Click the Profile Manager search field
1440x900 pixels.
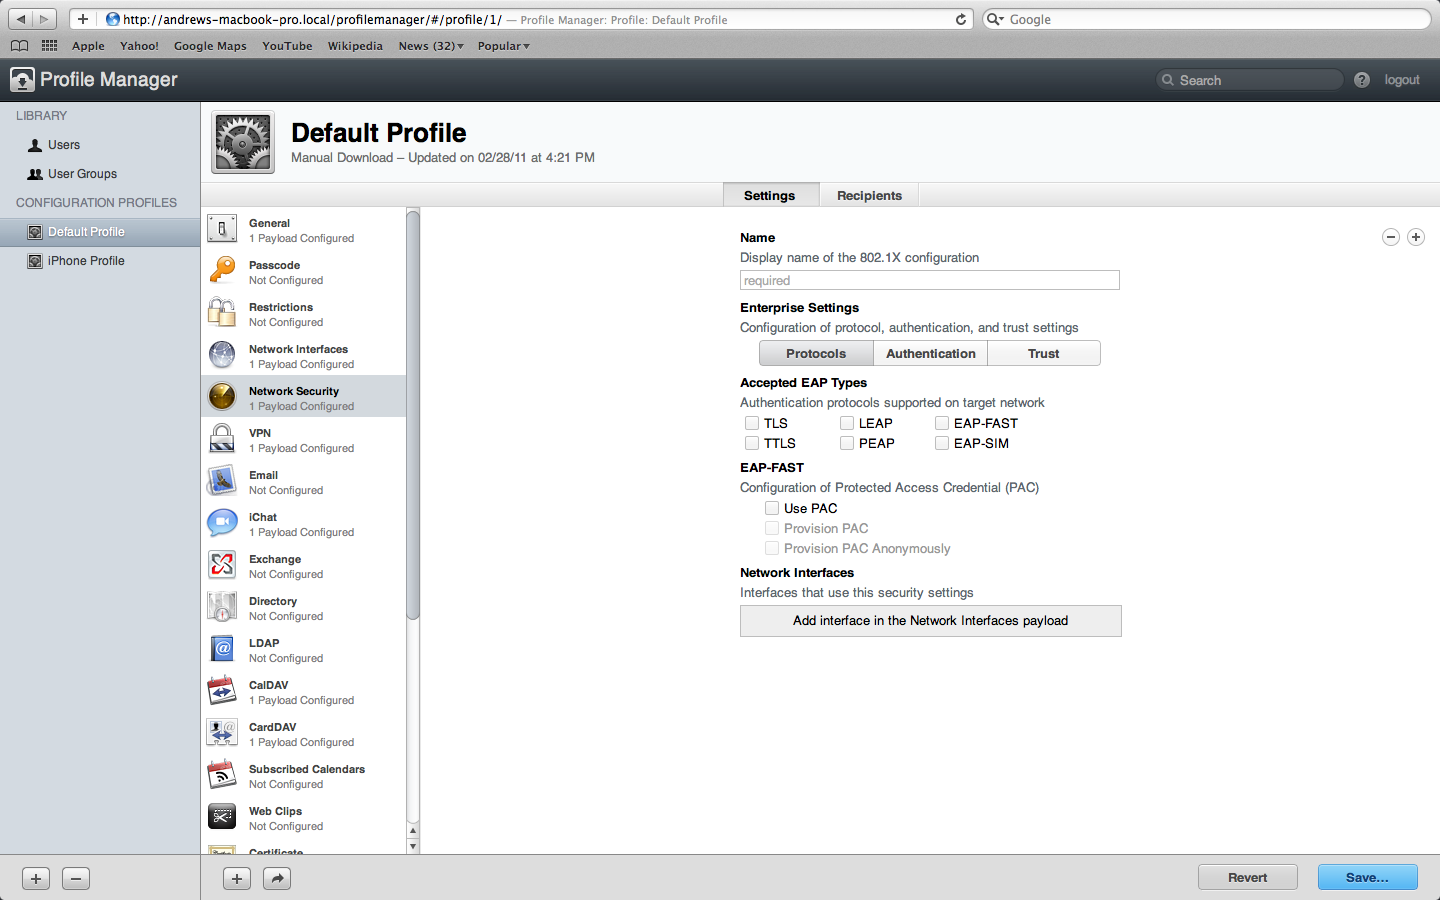1250,80
